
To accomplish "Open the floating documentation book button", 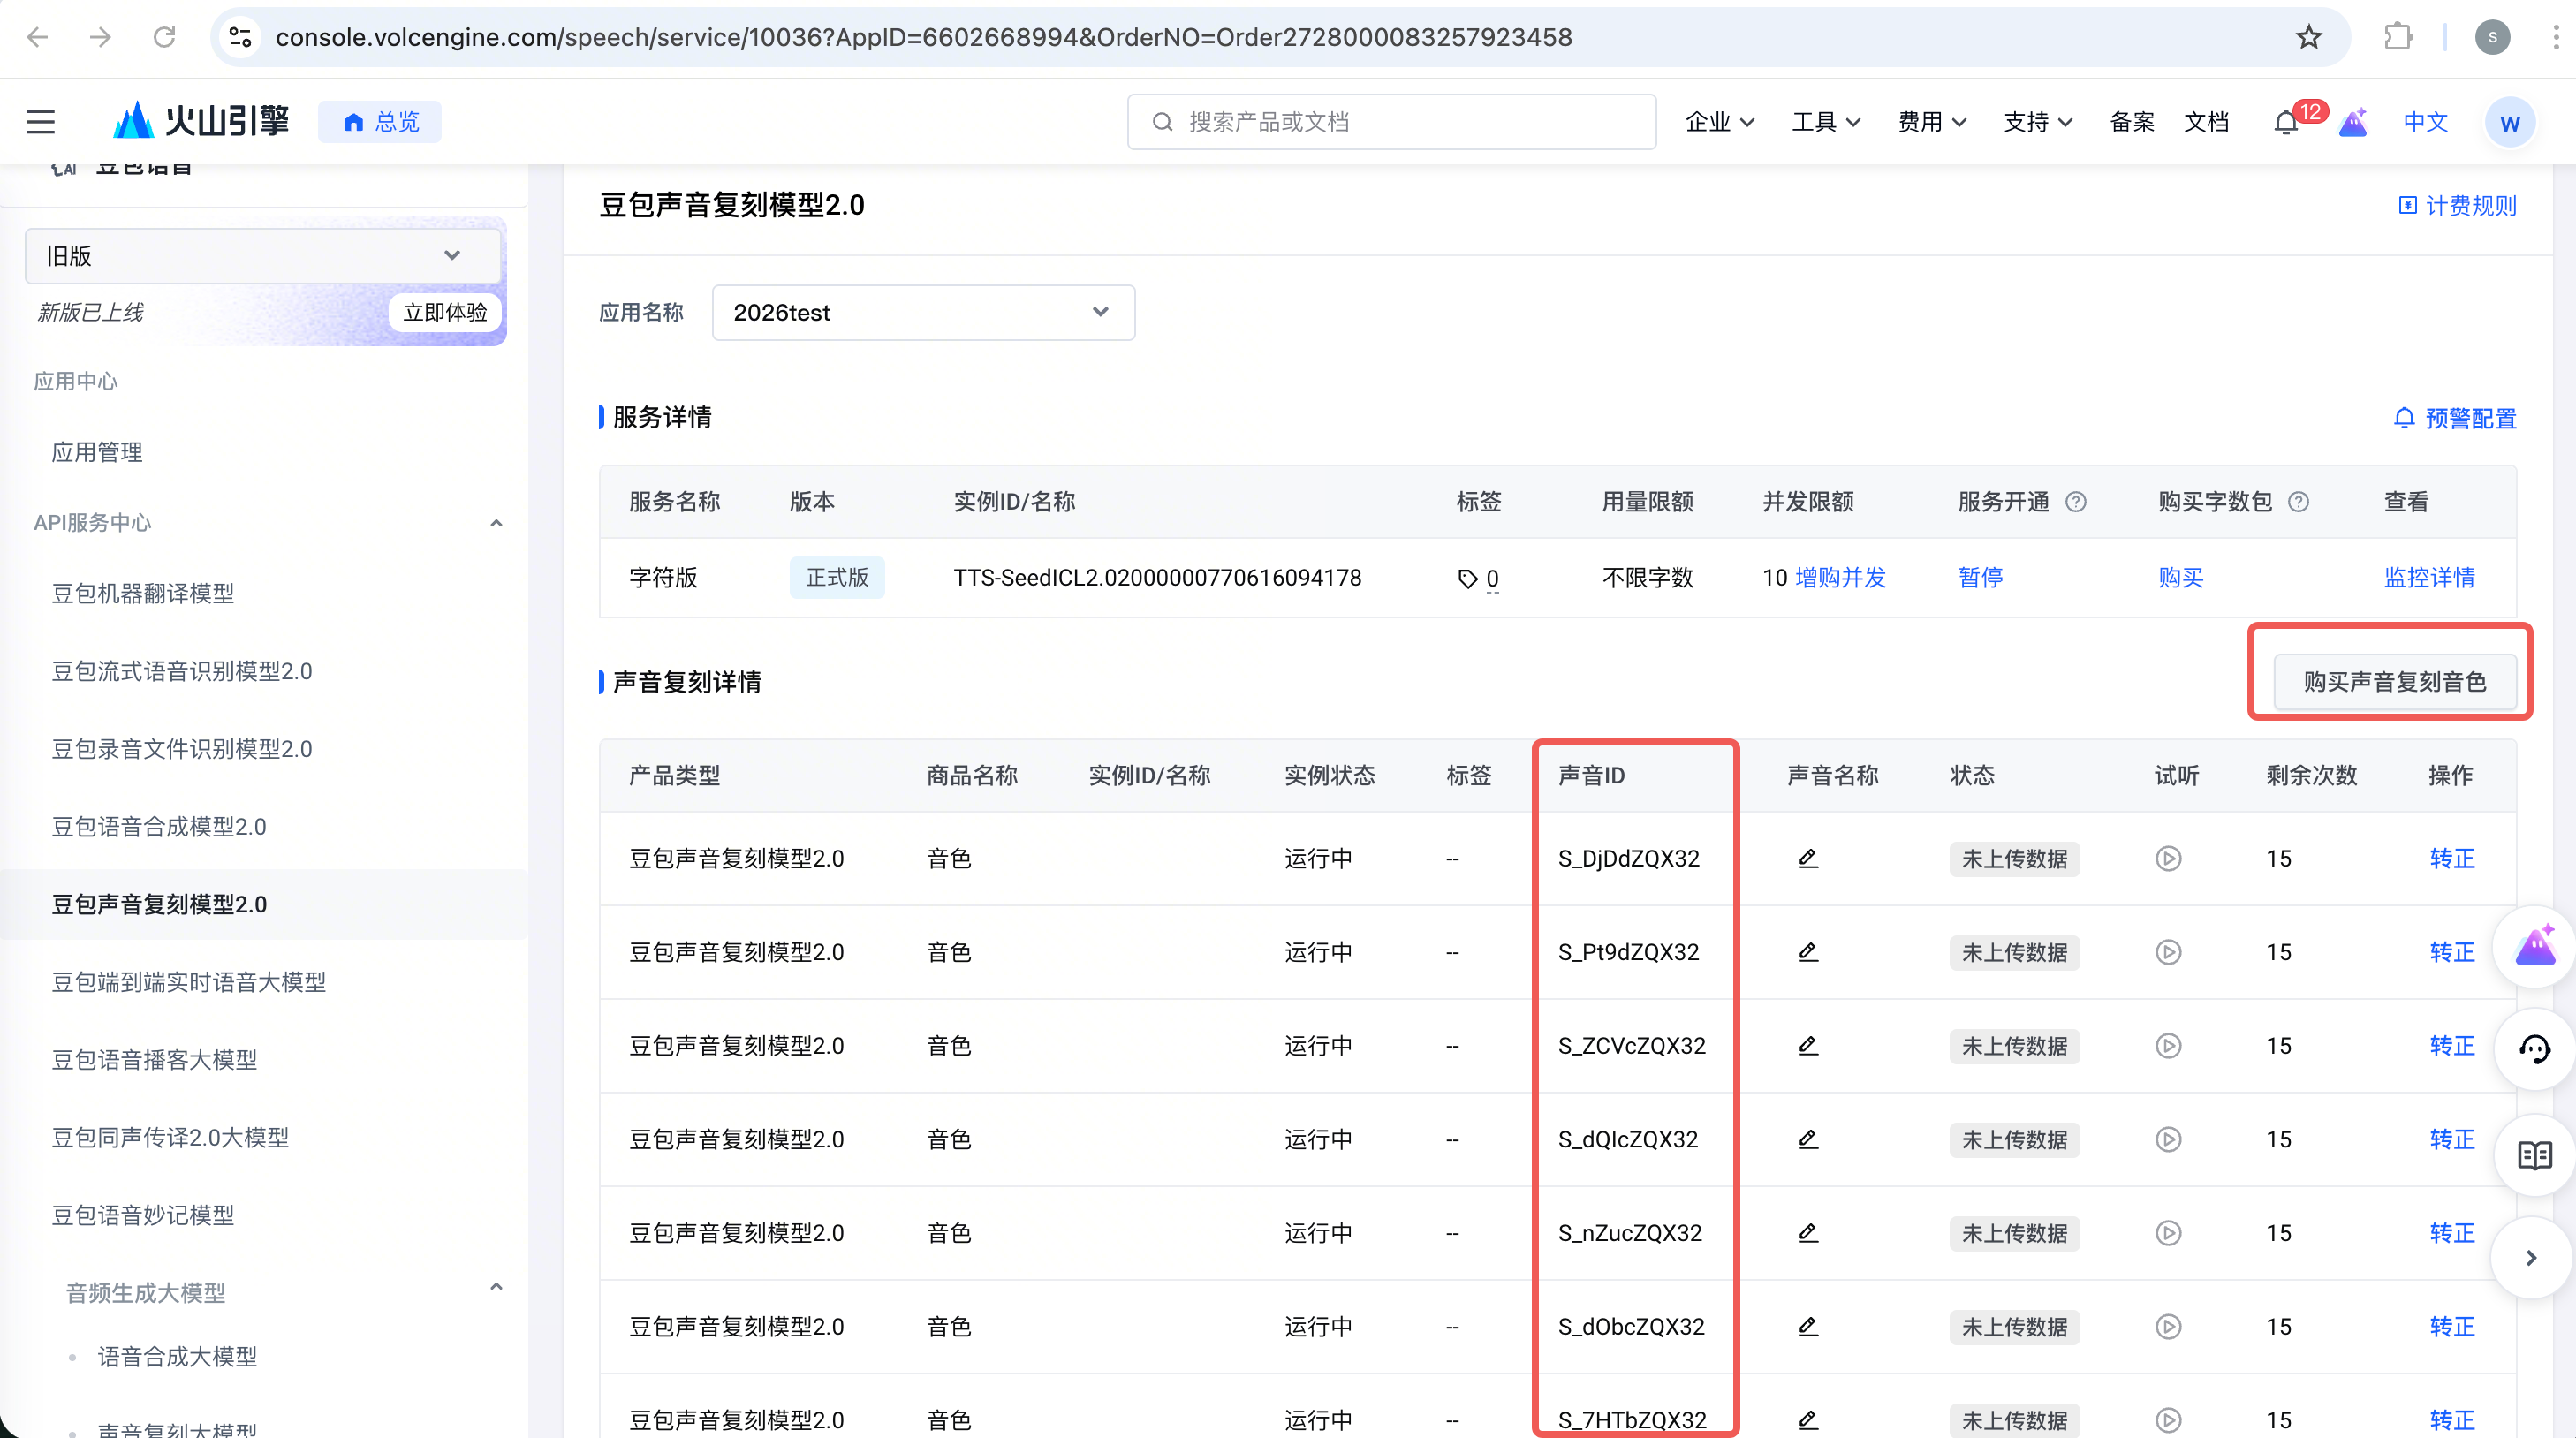I will (2534, 1155).
